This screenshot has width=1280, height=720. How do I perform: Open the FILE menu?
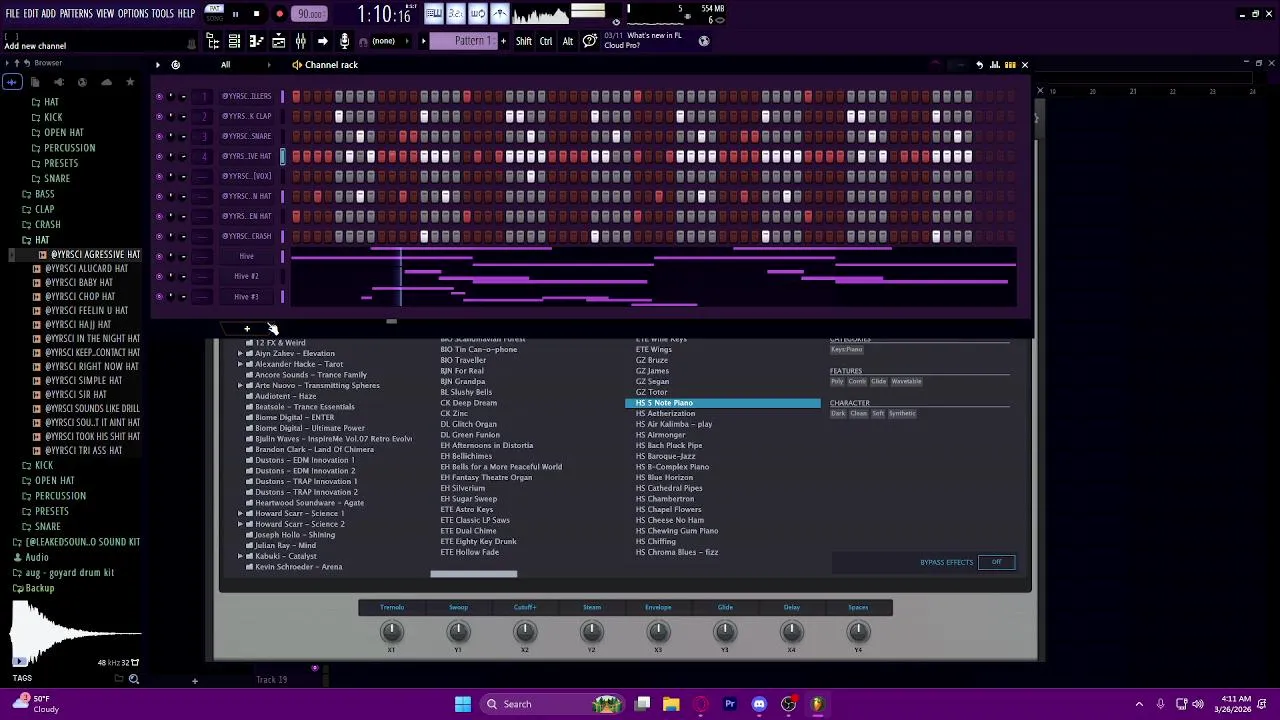tap(12, 14)
